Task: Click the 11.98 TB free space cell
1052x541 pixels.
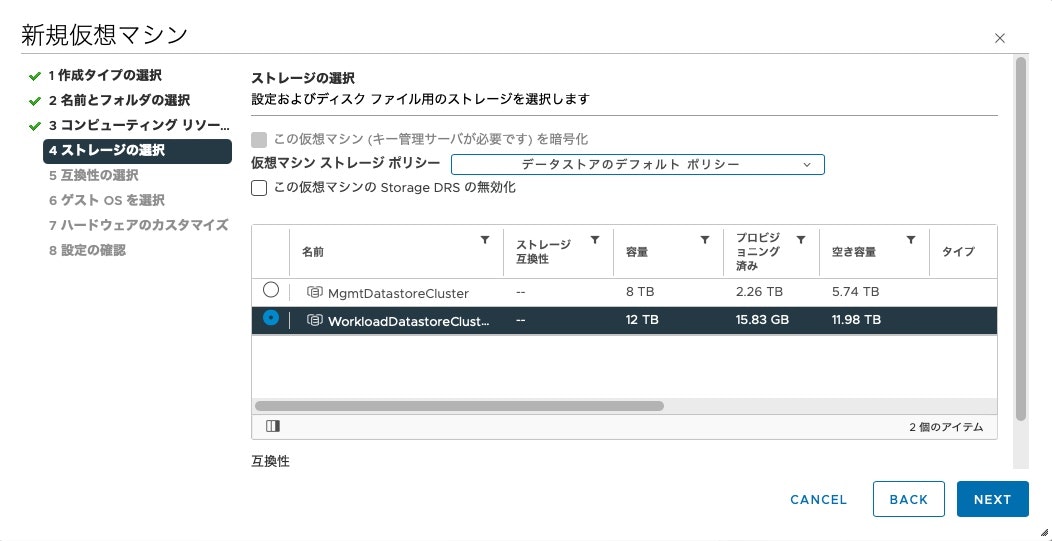Action: click(x=856, y=320)
